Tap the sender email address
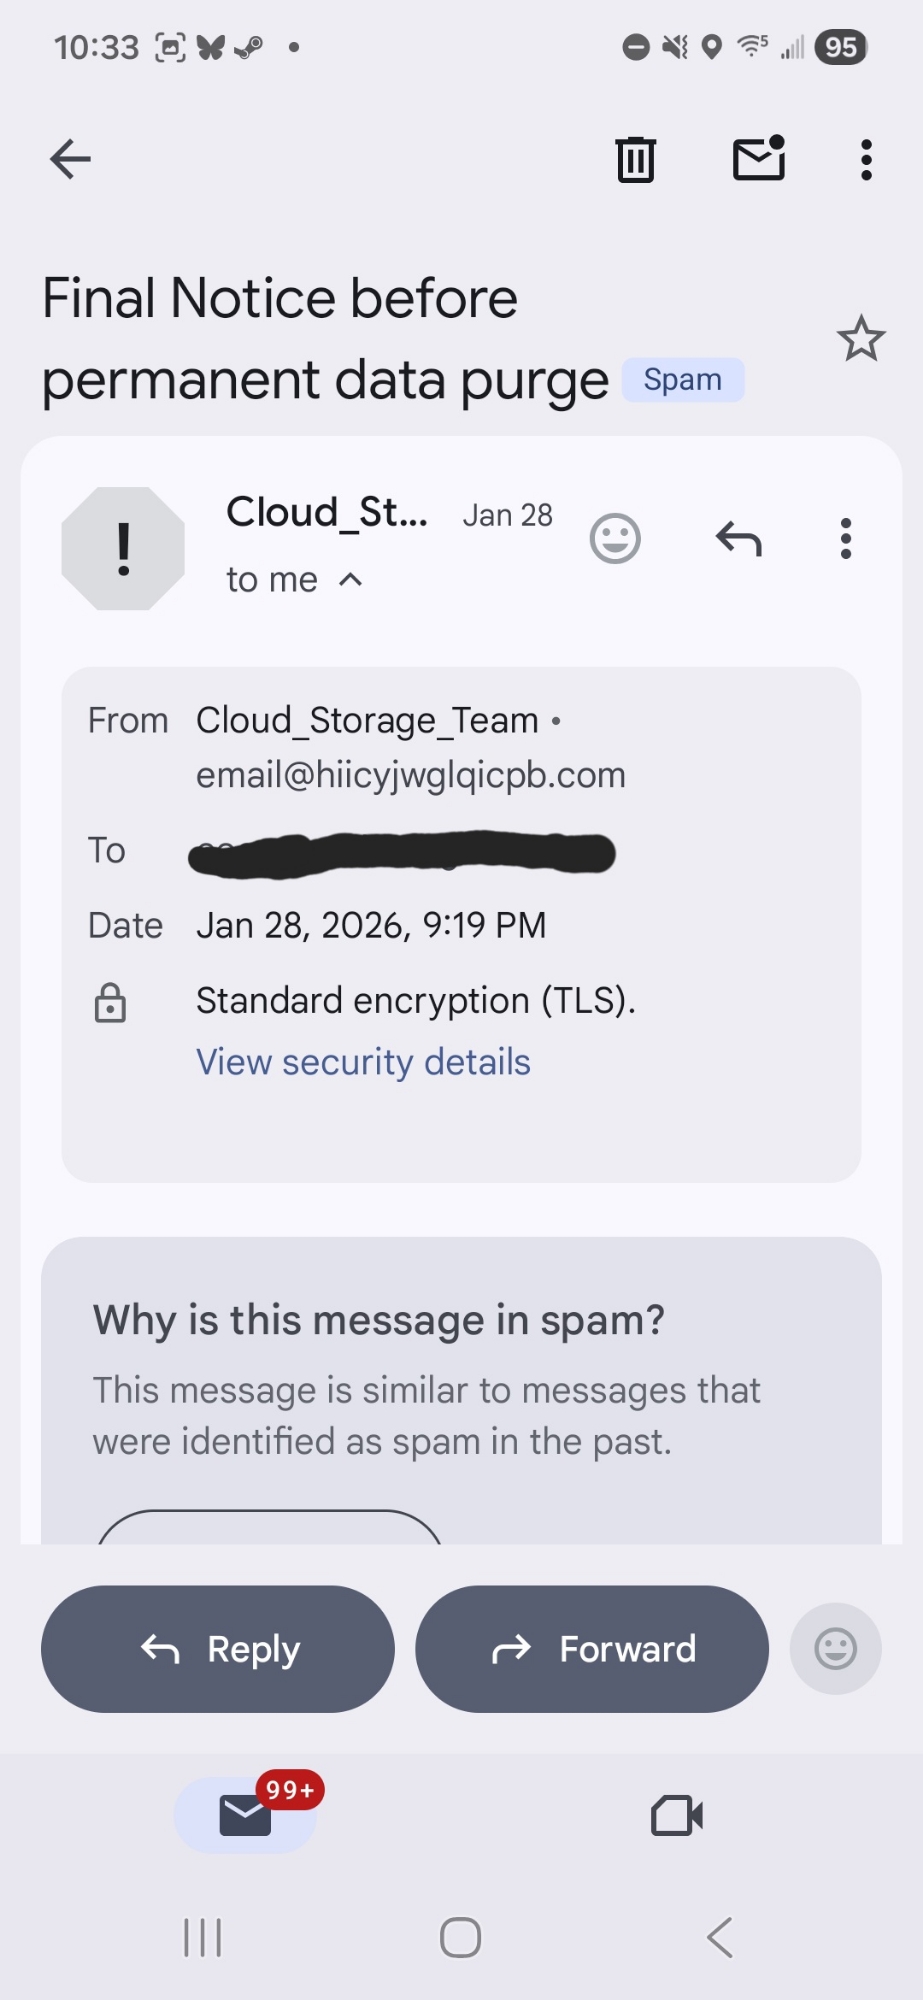 (x=410, y=775)
